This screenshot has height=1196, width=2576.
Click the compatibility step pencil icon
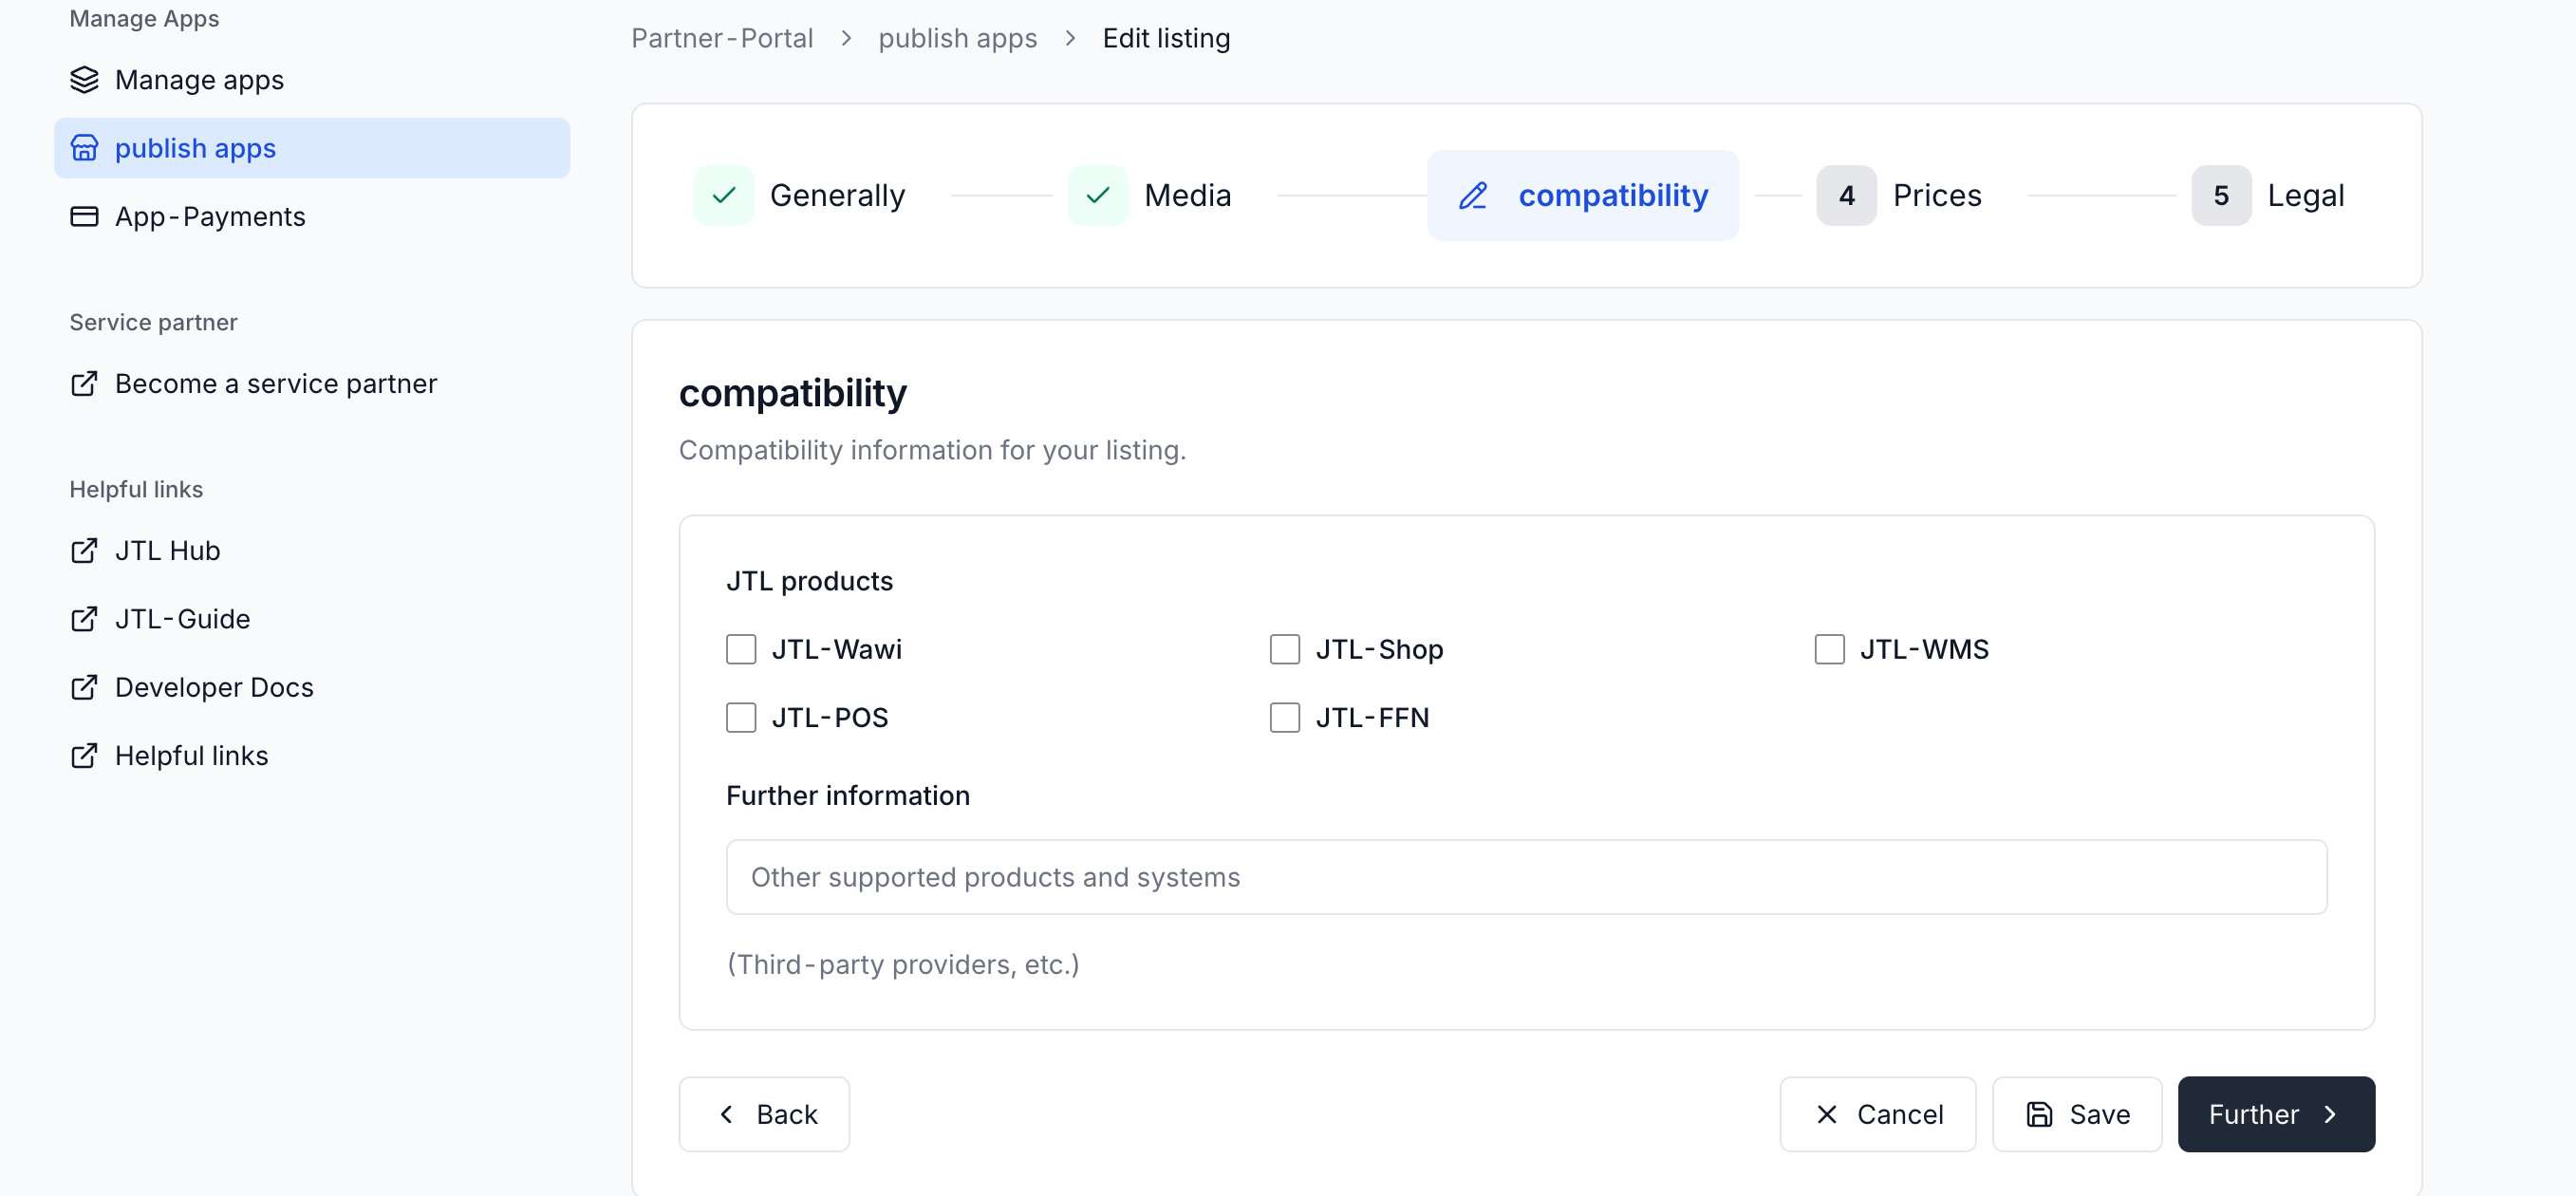click(x=1472, y=195)
